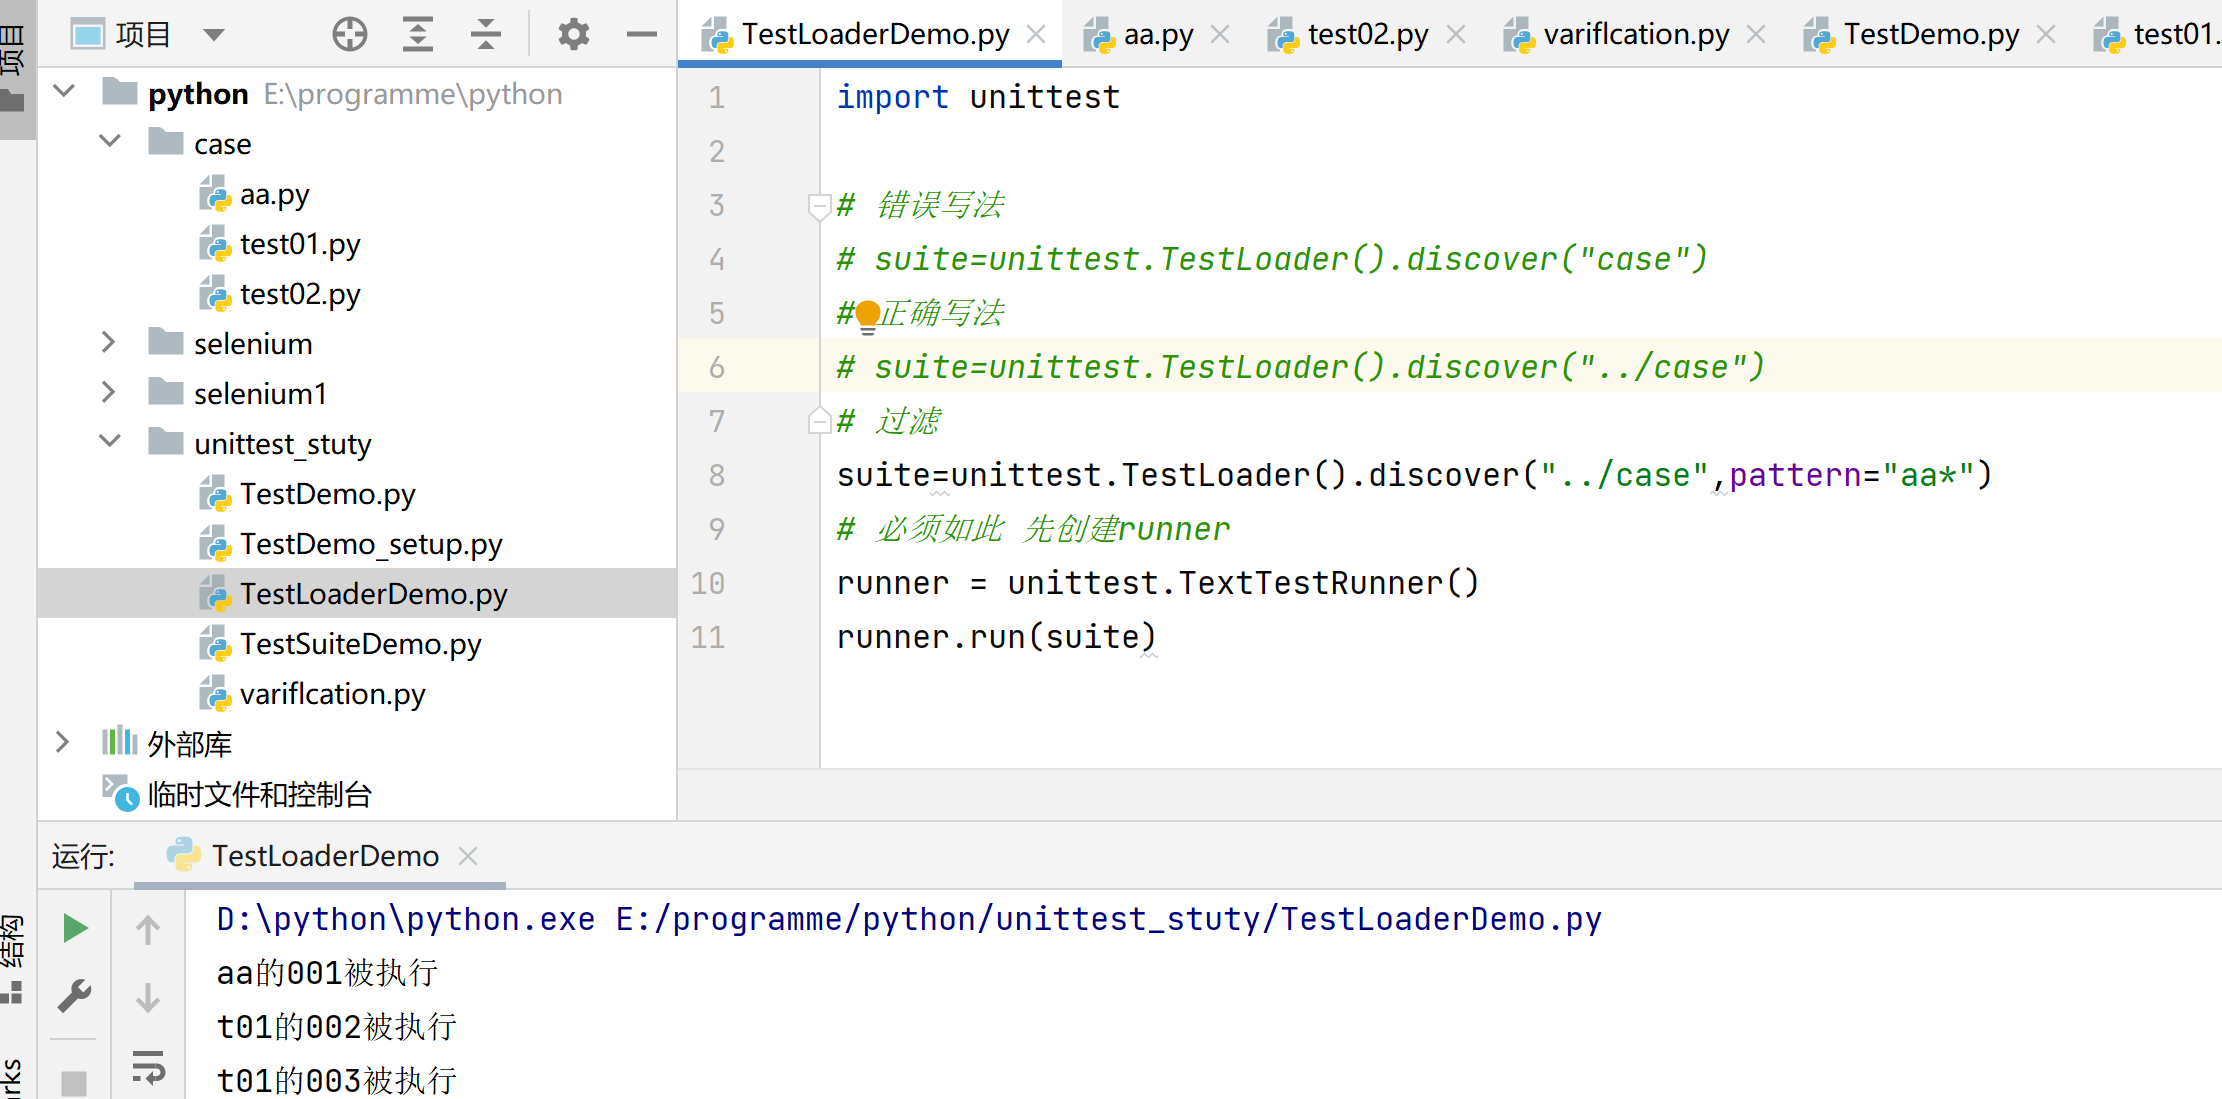Collapse the case folder
The width and height of the screenshot is (2222, 1099).
click(110, 142)
